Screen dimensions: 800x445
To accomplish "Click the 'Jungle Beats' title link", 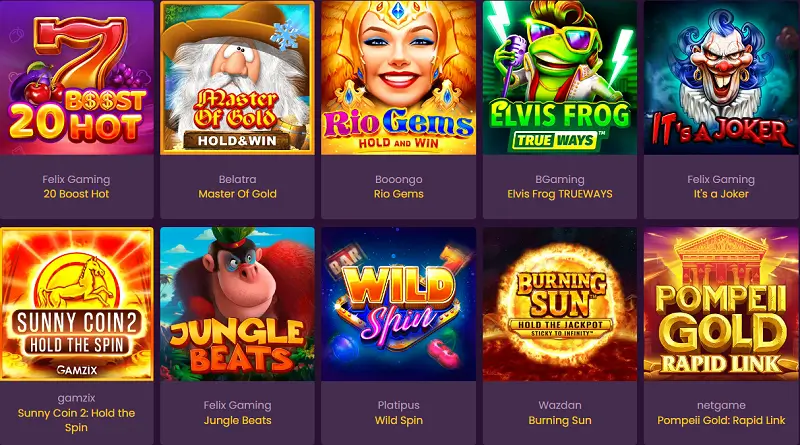I will tap(237, 421).
